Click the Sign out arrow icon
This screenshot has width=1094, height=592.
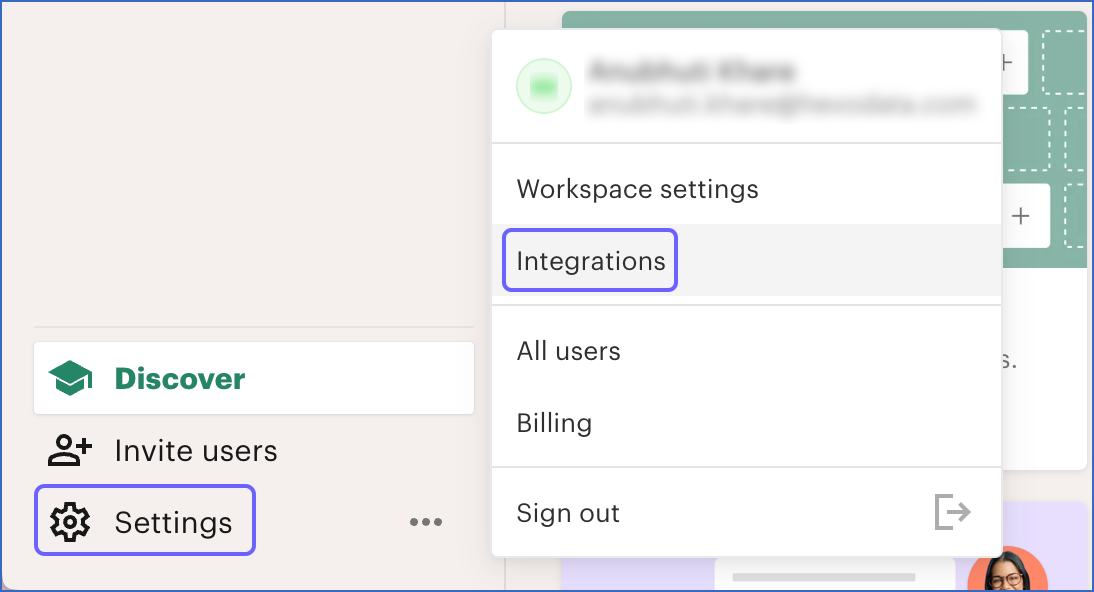[953, 512]
